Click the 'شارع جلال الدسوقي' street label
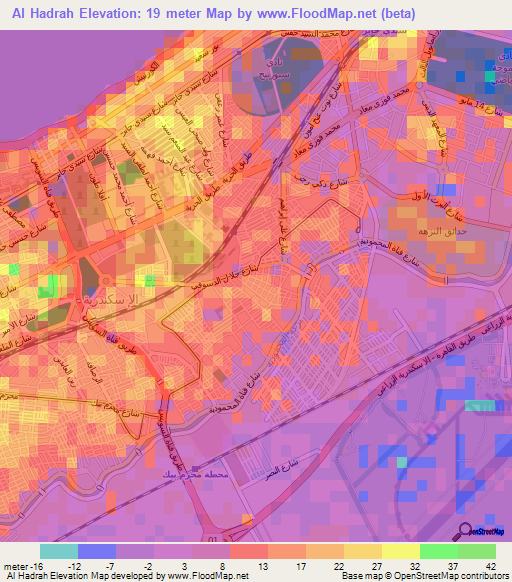The image size is (512, 582). 225,278
